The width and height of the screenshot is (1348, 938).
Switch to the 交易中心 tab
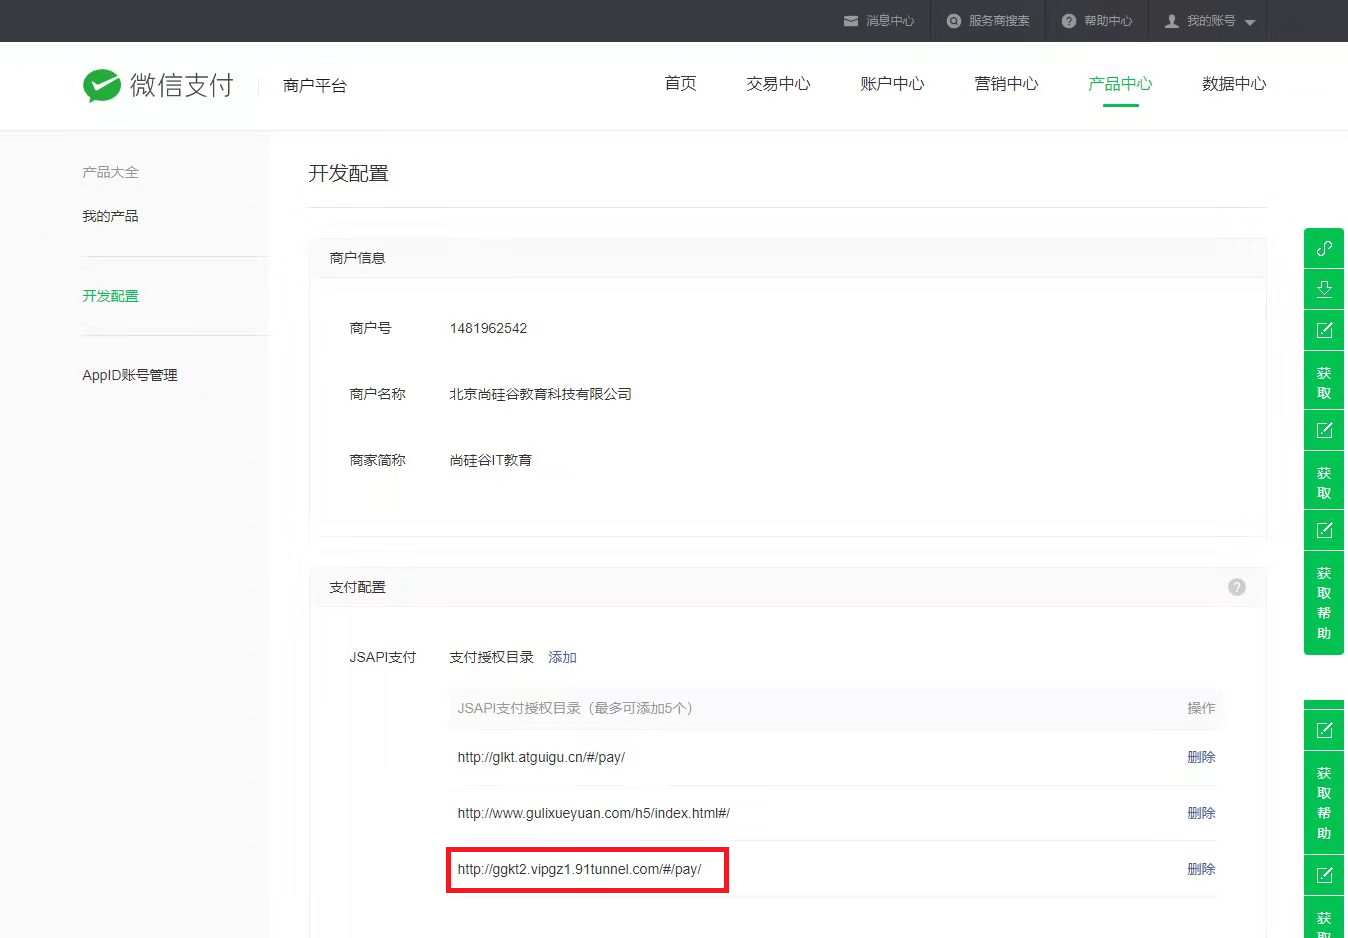point(778,84)
